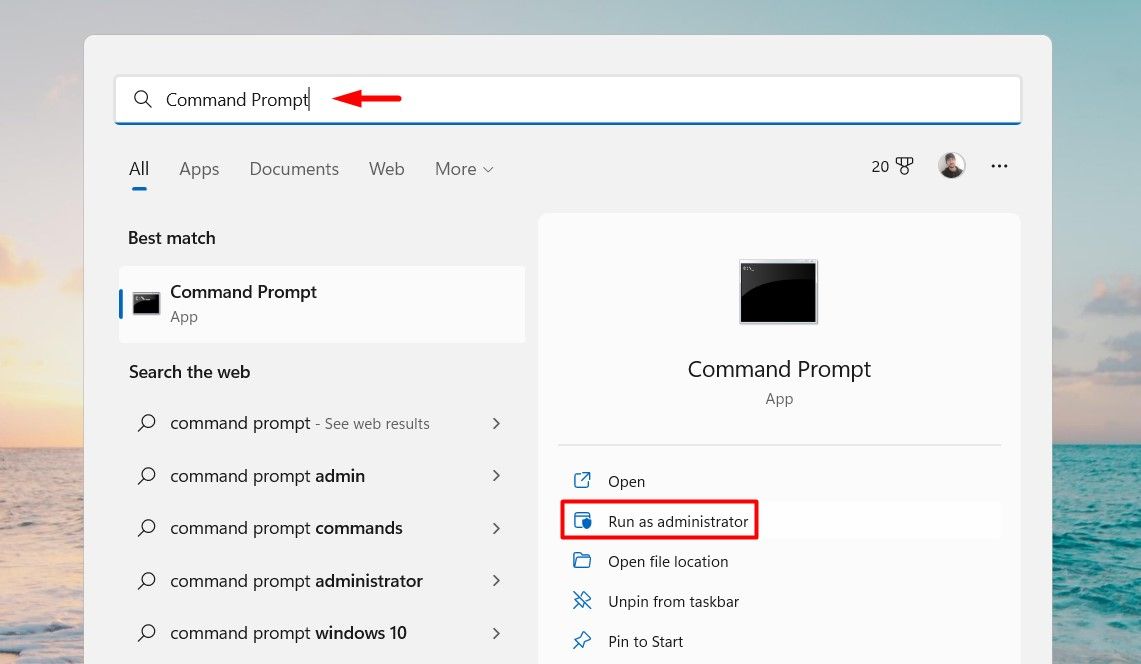Expand the command prompt commands suggestion arrow
The image size is (1141, 664).
pos(496,528)
